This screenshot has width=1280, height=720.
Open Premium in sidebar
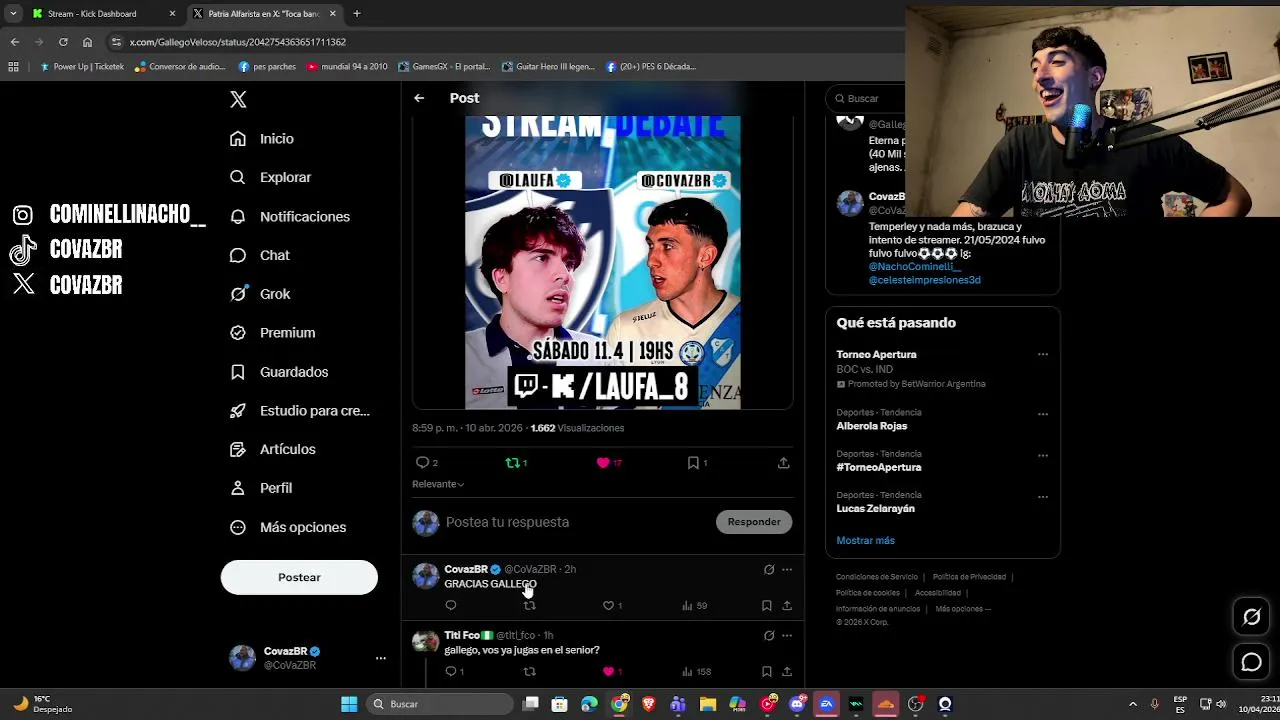(x=272, y=333)
